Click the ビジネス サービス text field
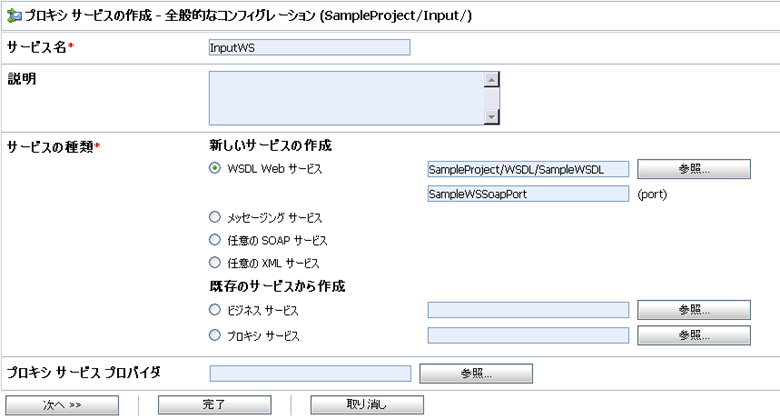780x419 pixels. pyautogui.click(x=528, y=310)
